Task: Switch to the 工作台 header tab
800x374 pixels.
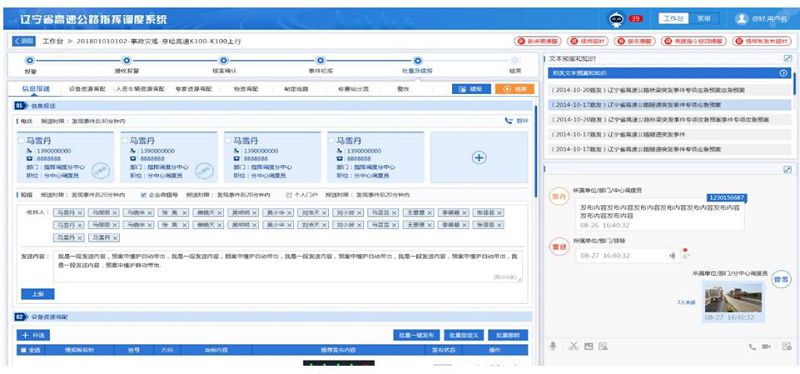Action: pos(673,18)
